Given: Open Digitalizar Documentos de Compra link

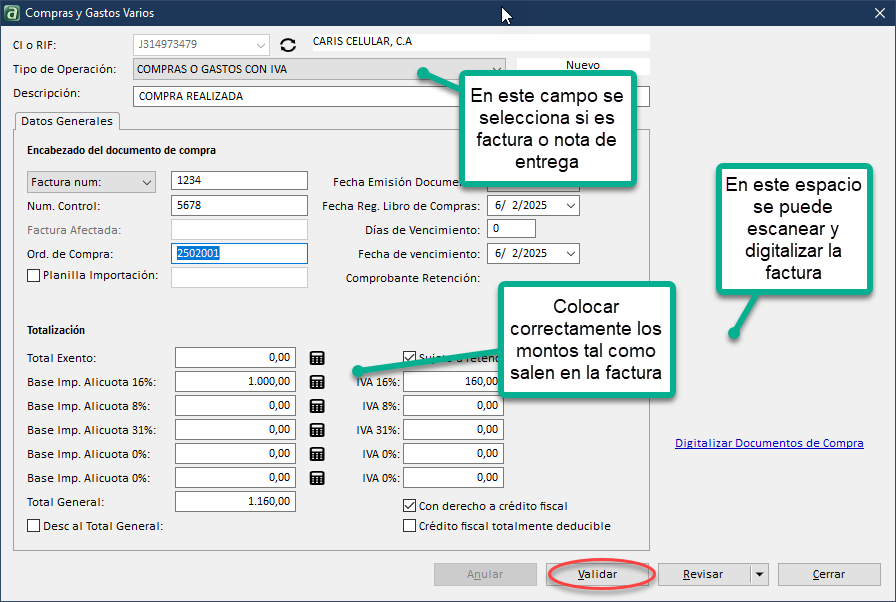Looking at the screenshot, I should [x=769, y=443].
